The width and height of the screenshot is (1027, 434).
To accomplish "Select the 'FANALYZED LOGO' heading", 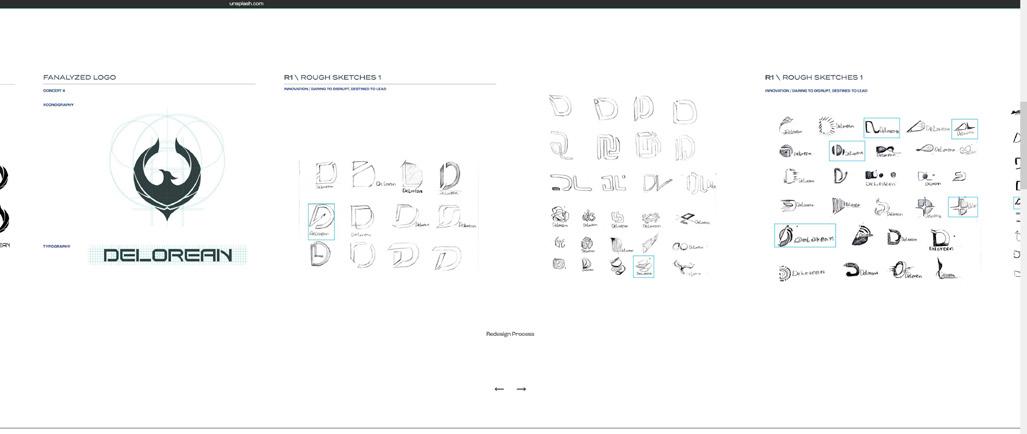I will click(79, 77).
